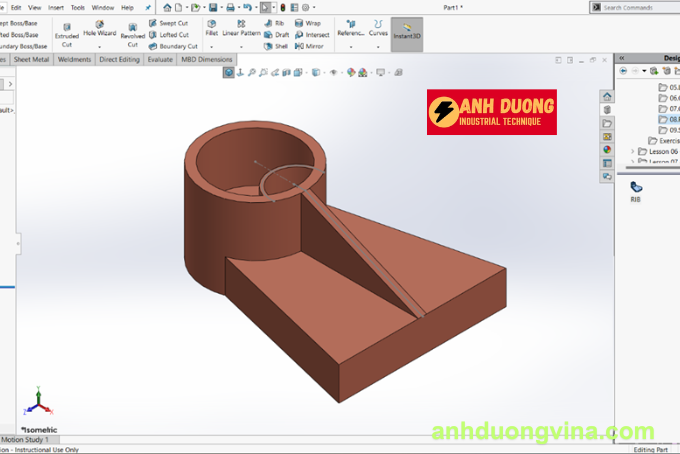680x454 pixels.
Task: Expand the Fillet dropdown arrow
Action: (x=211, y=46)
